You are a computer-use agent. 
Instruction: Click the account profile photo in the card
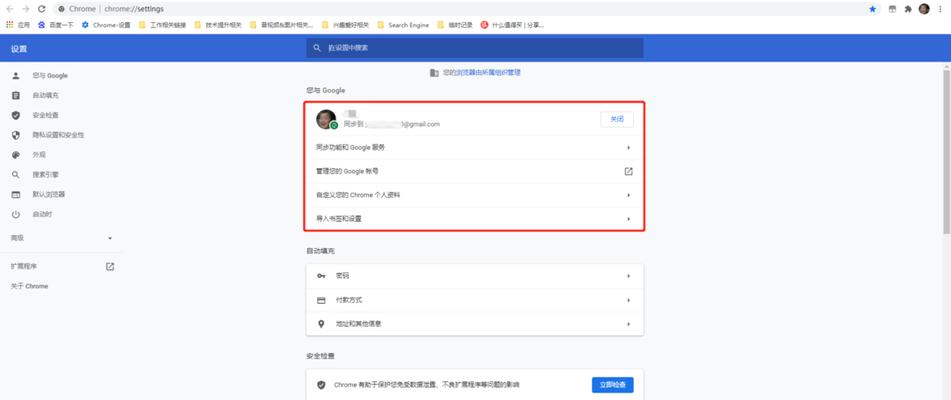[x=326, y=119]
